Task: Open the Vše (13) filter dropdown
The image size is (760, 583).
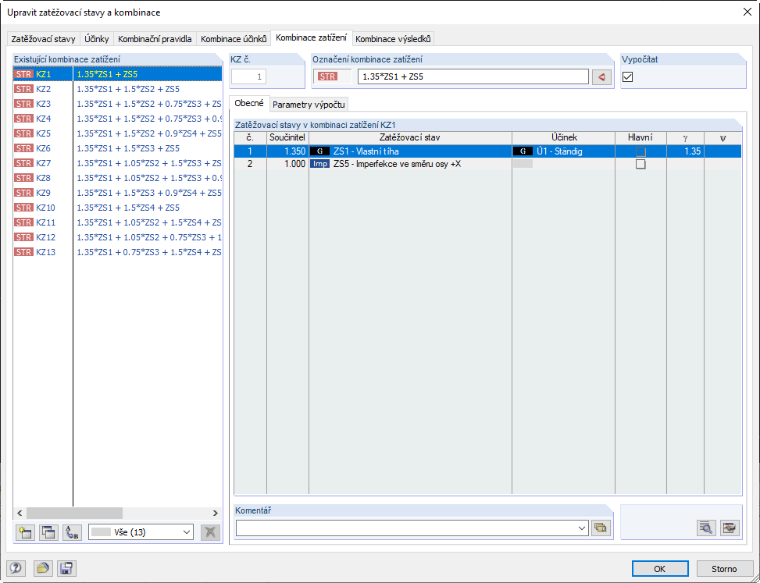Action: pyautogui.click(x=141, y=532)
